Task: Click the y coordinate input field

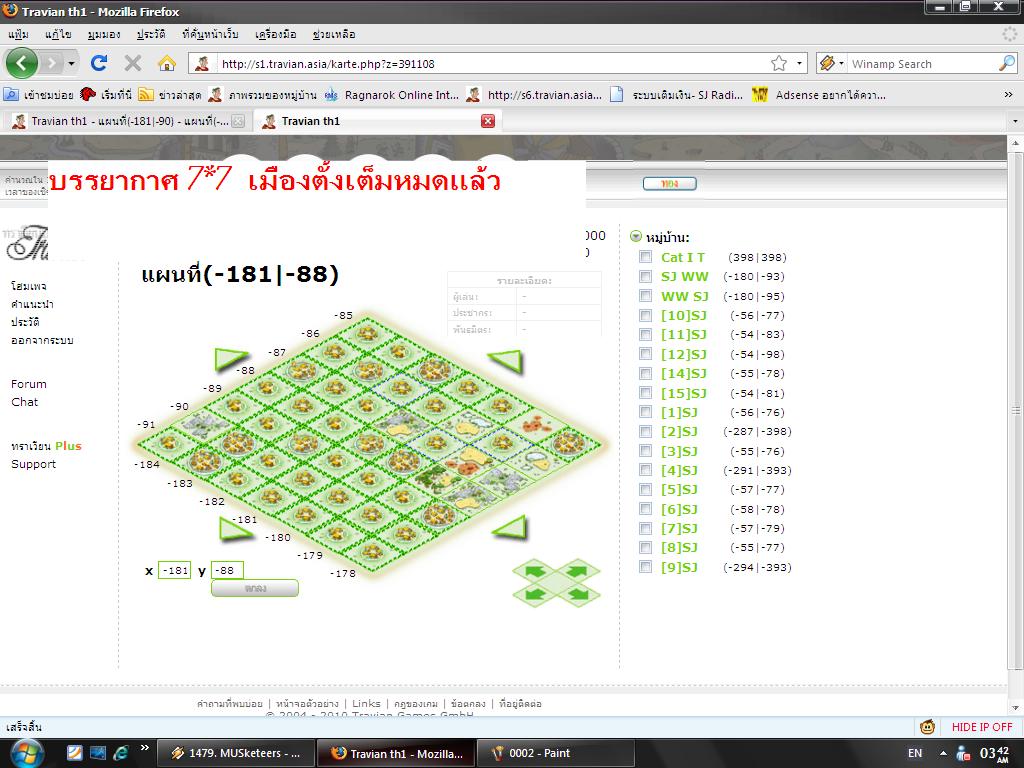Action: coord(227,570)
